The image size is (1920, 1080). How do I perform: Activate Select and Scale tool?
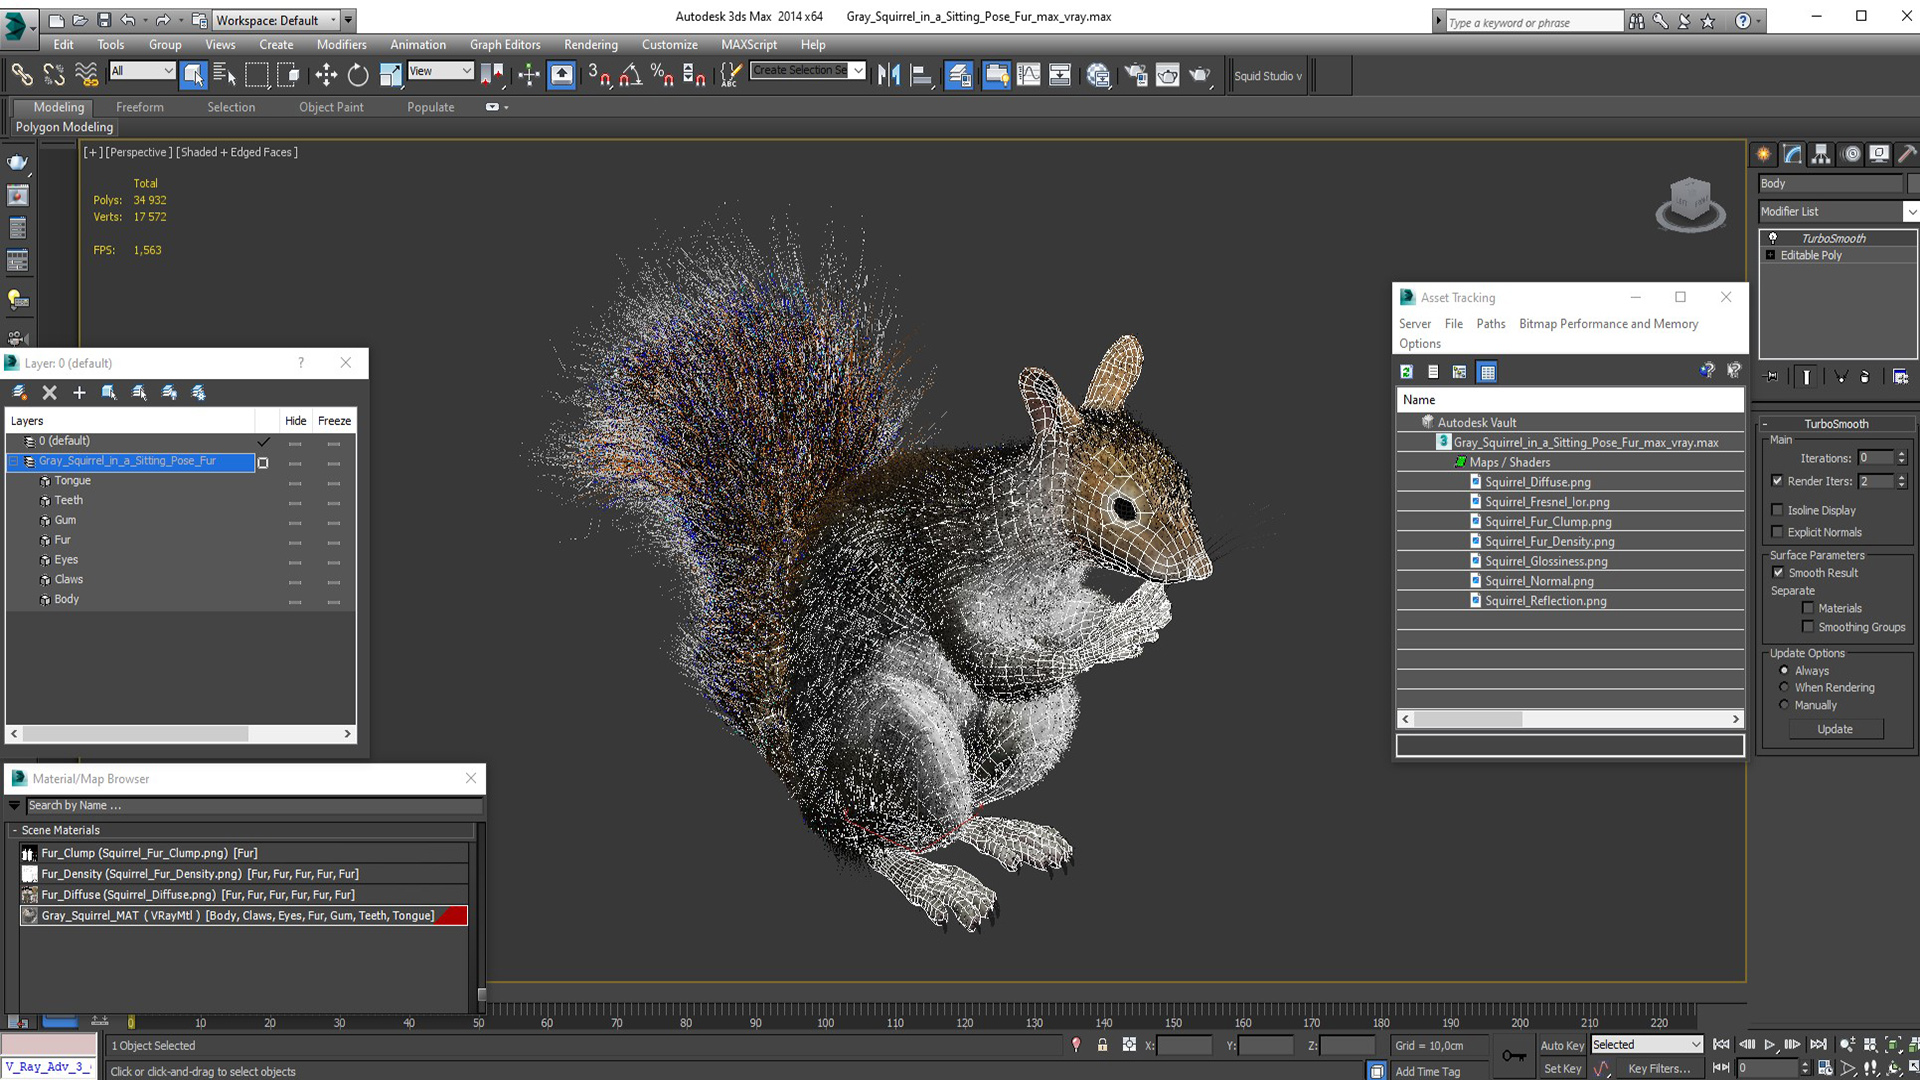(x=390, y=75)
